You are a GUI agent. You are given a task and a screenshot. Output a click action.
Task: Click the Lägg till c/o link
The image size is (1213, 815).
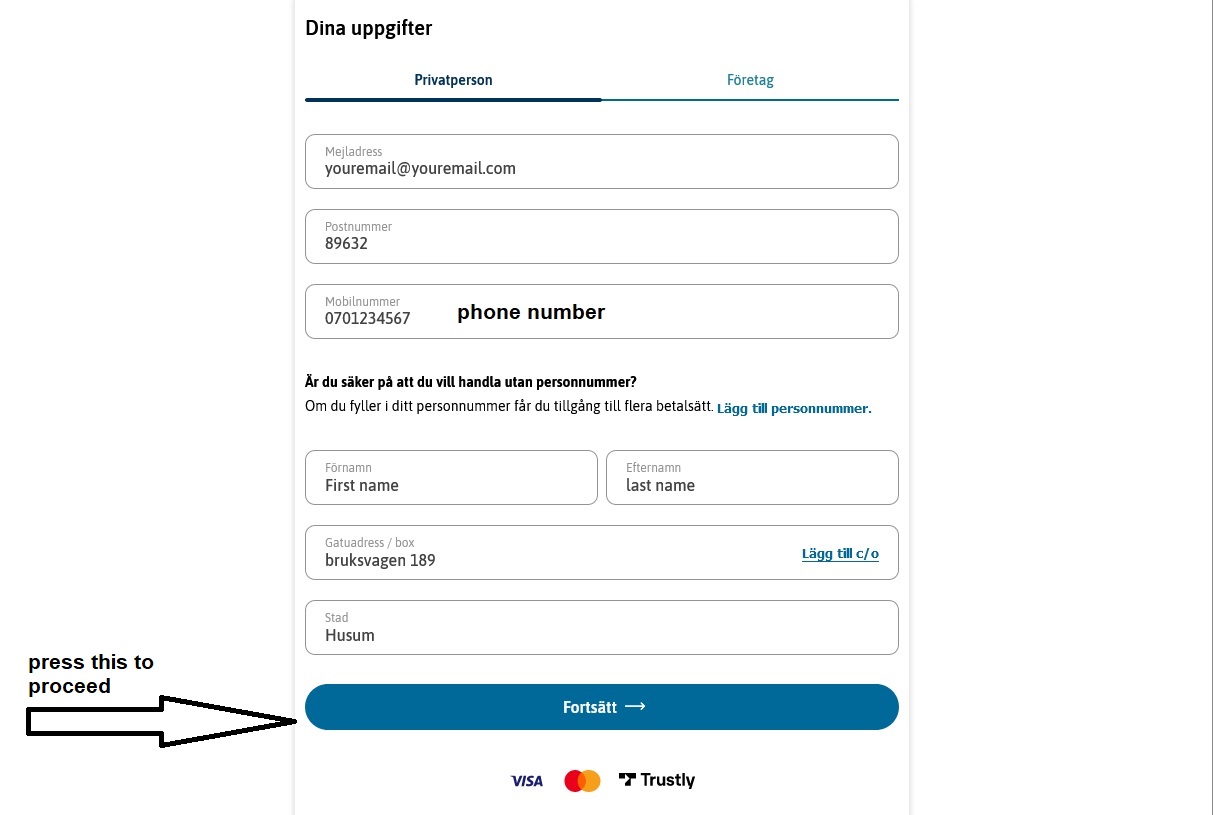[x=840, y=554]
